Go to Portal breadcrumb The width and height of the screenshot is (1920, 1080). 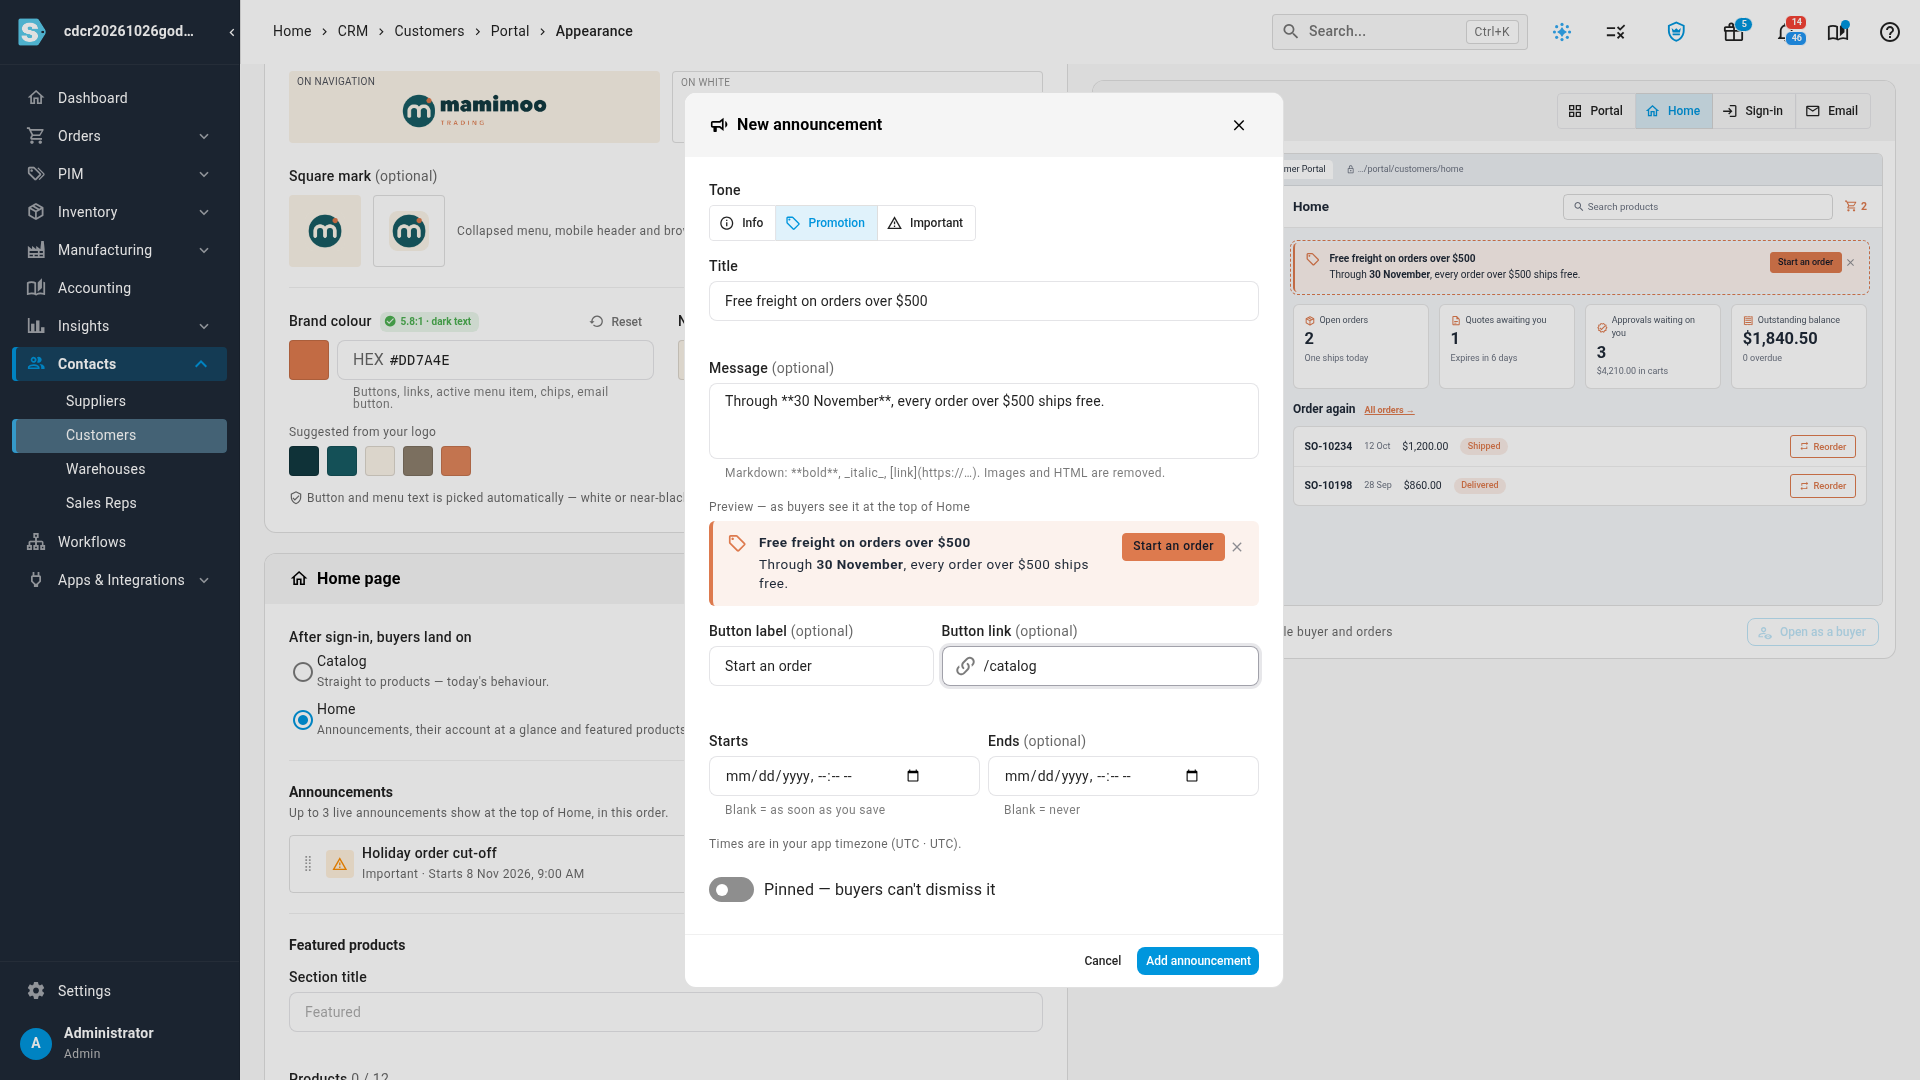coord(510,31)
